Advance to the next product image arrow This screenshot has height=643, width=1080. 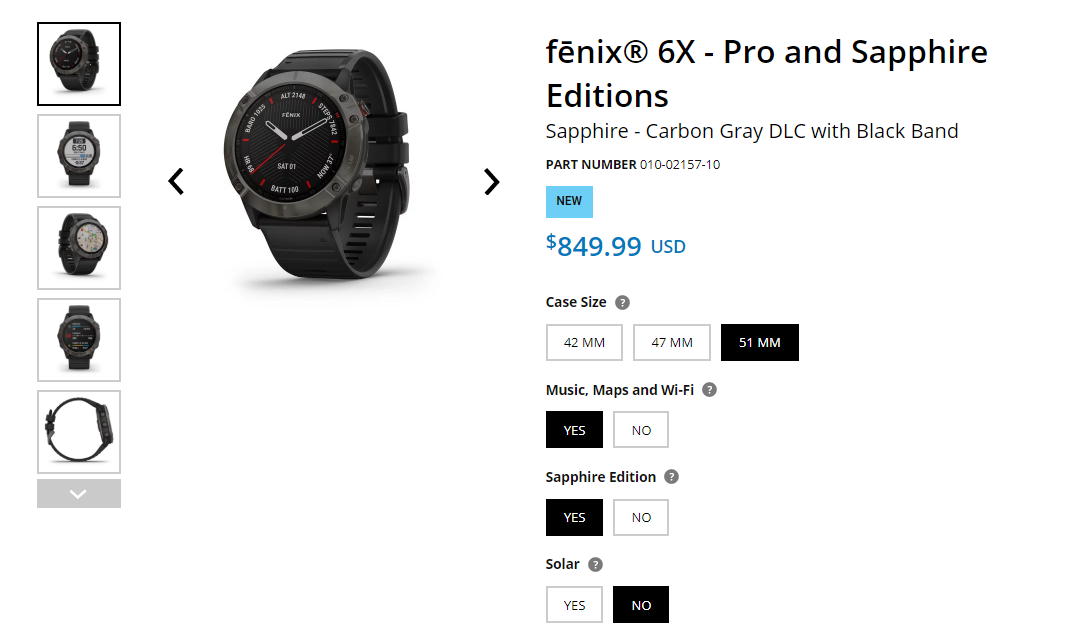coord(491,181)
